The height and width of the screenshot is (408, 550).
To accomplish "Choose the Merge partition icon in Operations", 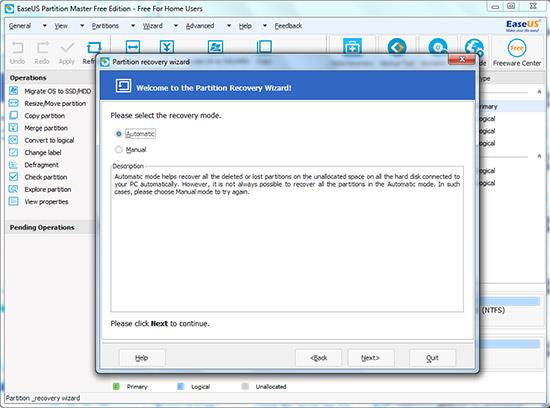I will pos(13,128).
